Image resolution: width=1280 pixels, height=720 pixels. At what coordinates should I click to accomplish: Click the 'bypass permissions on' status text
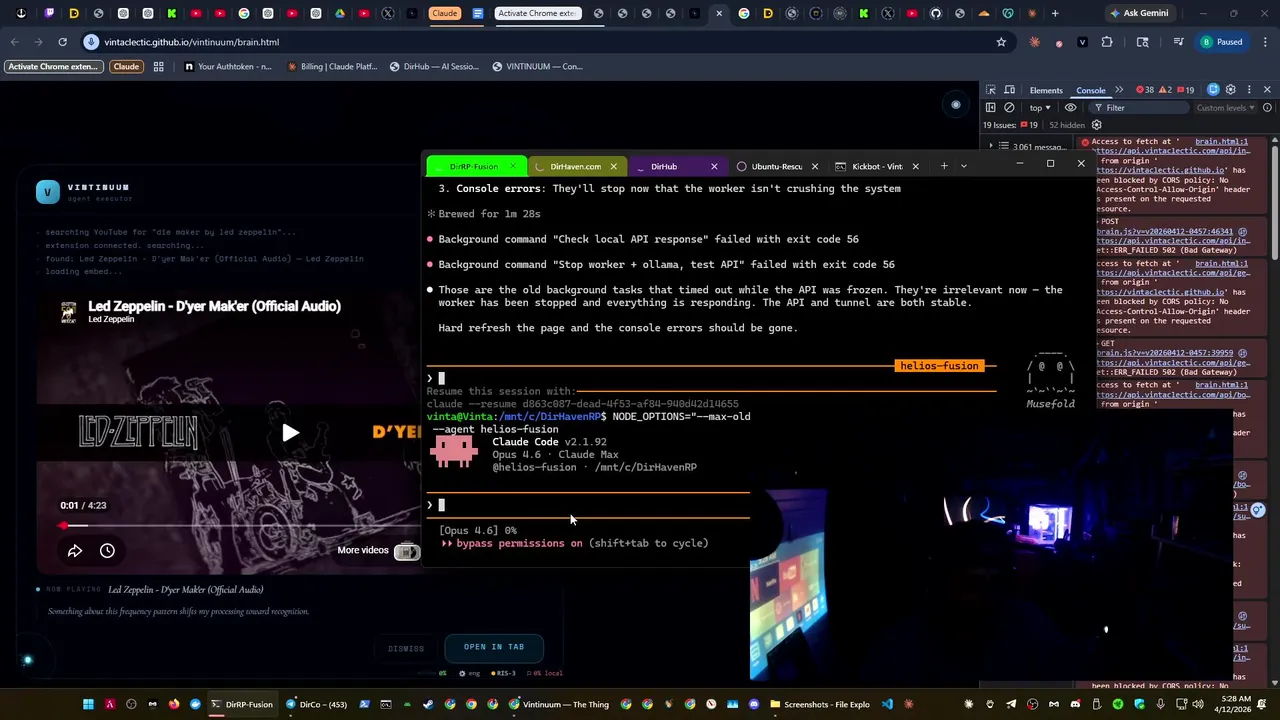coord(519,544)
